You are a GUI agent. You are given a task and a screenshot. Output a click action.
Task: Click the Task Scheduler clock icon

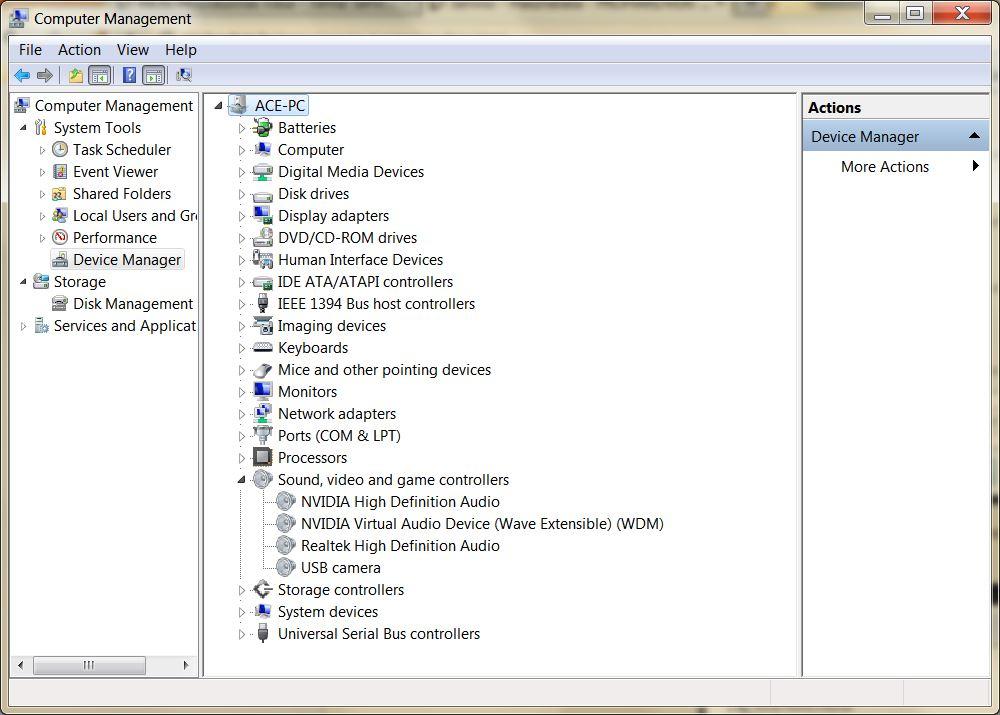point(60,150)
